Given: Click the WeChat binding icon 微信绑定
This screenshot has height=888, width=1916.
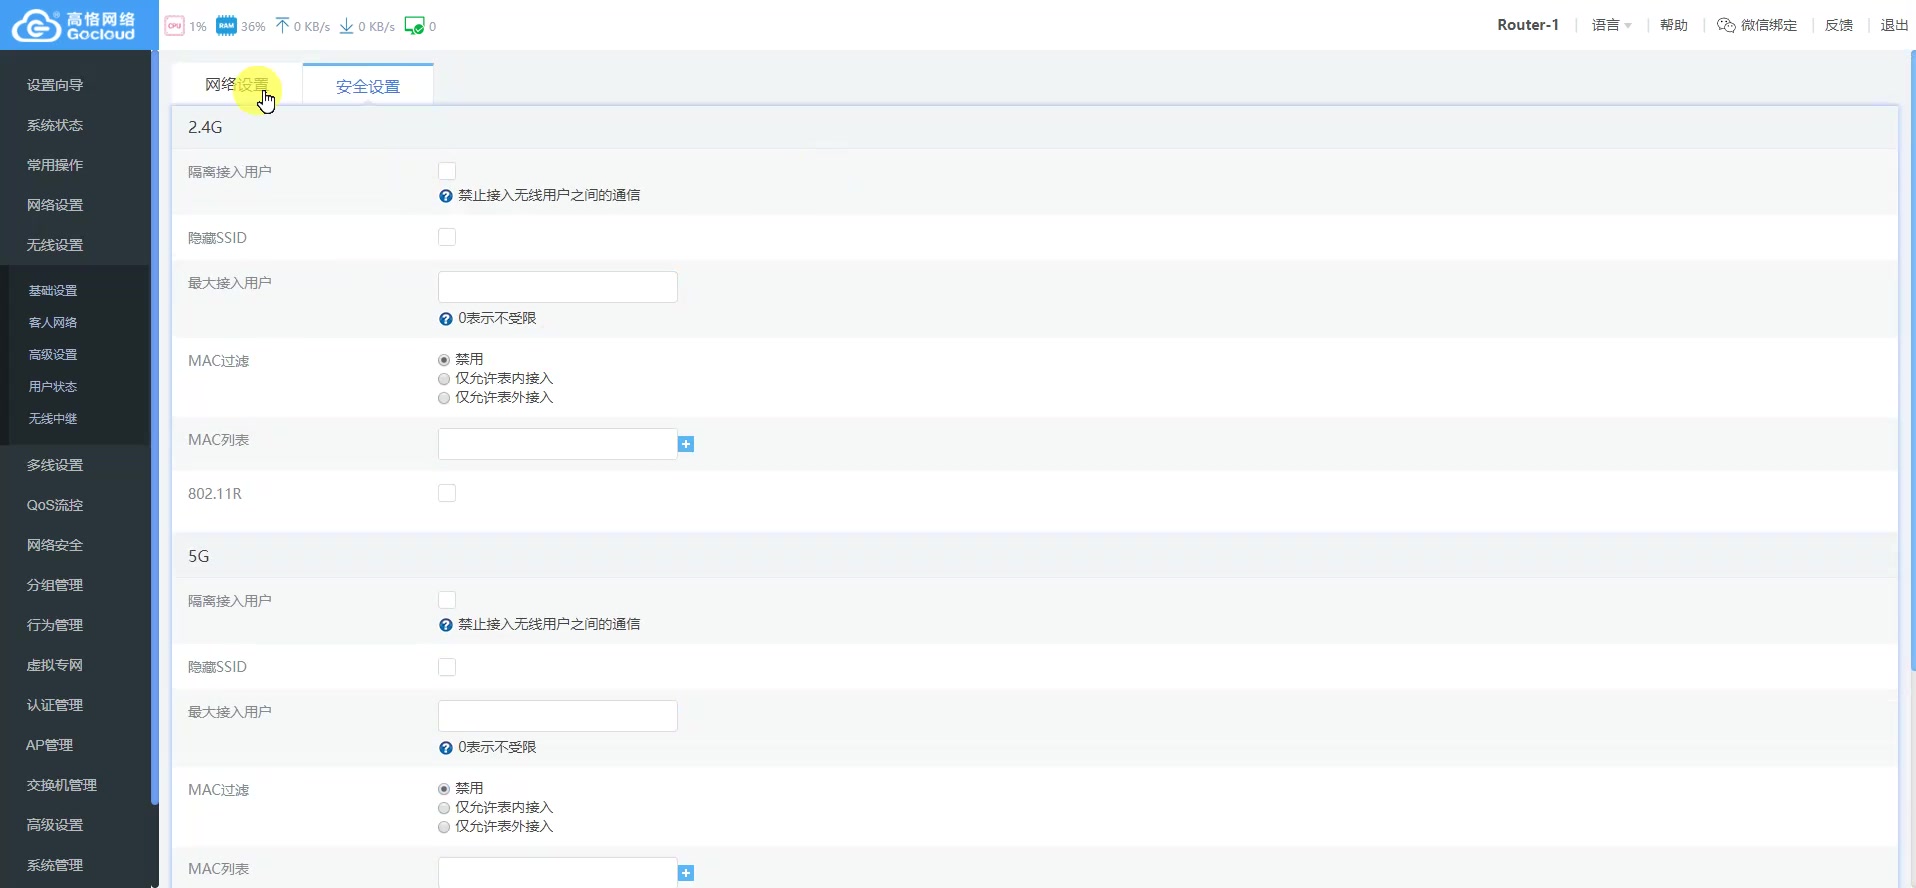Looking at the screenshot, I should coord(1726,25).
